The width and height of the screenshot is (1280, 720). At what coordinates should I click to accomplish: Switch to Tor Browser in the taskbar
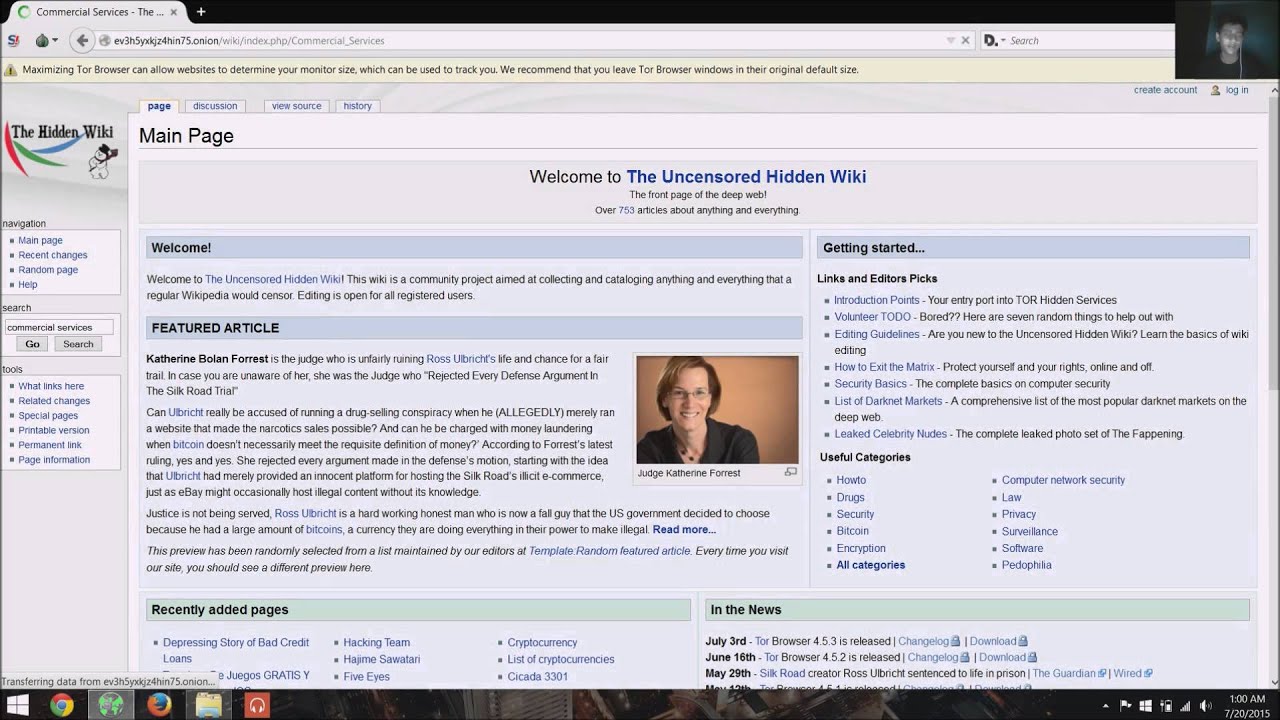pos(110,705)
